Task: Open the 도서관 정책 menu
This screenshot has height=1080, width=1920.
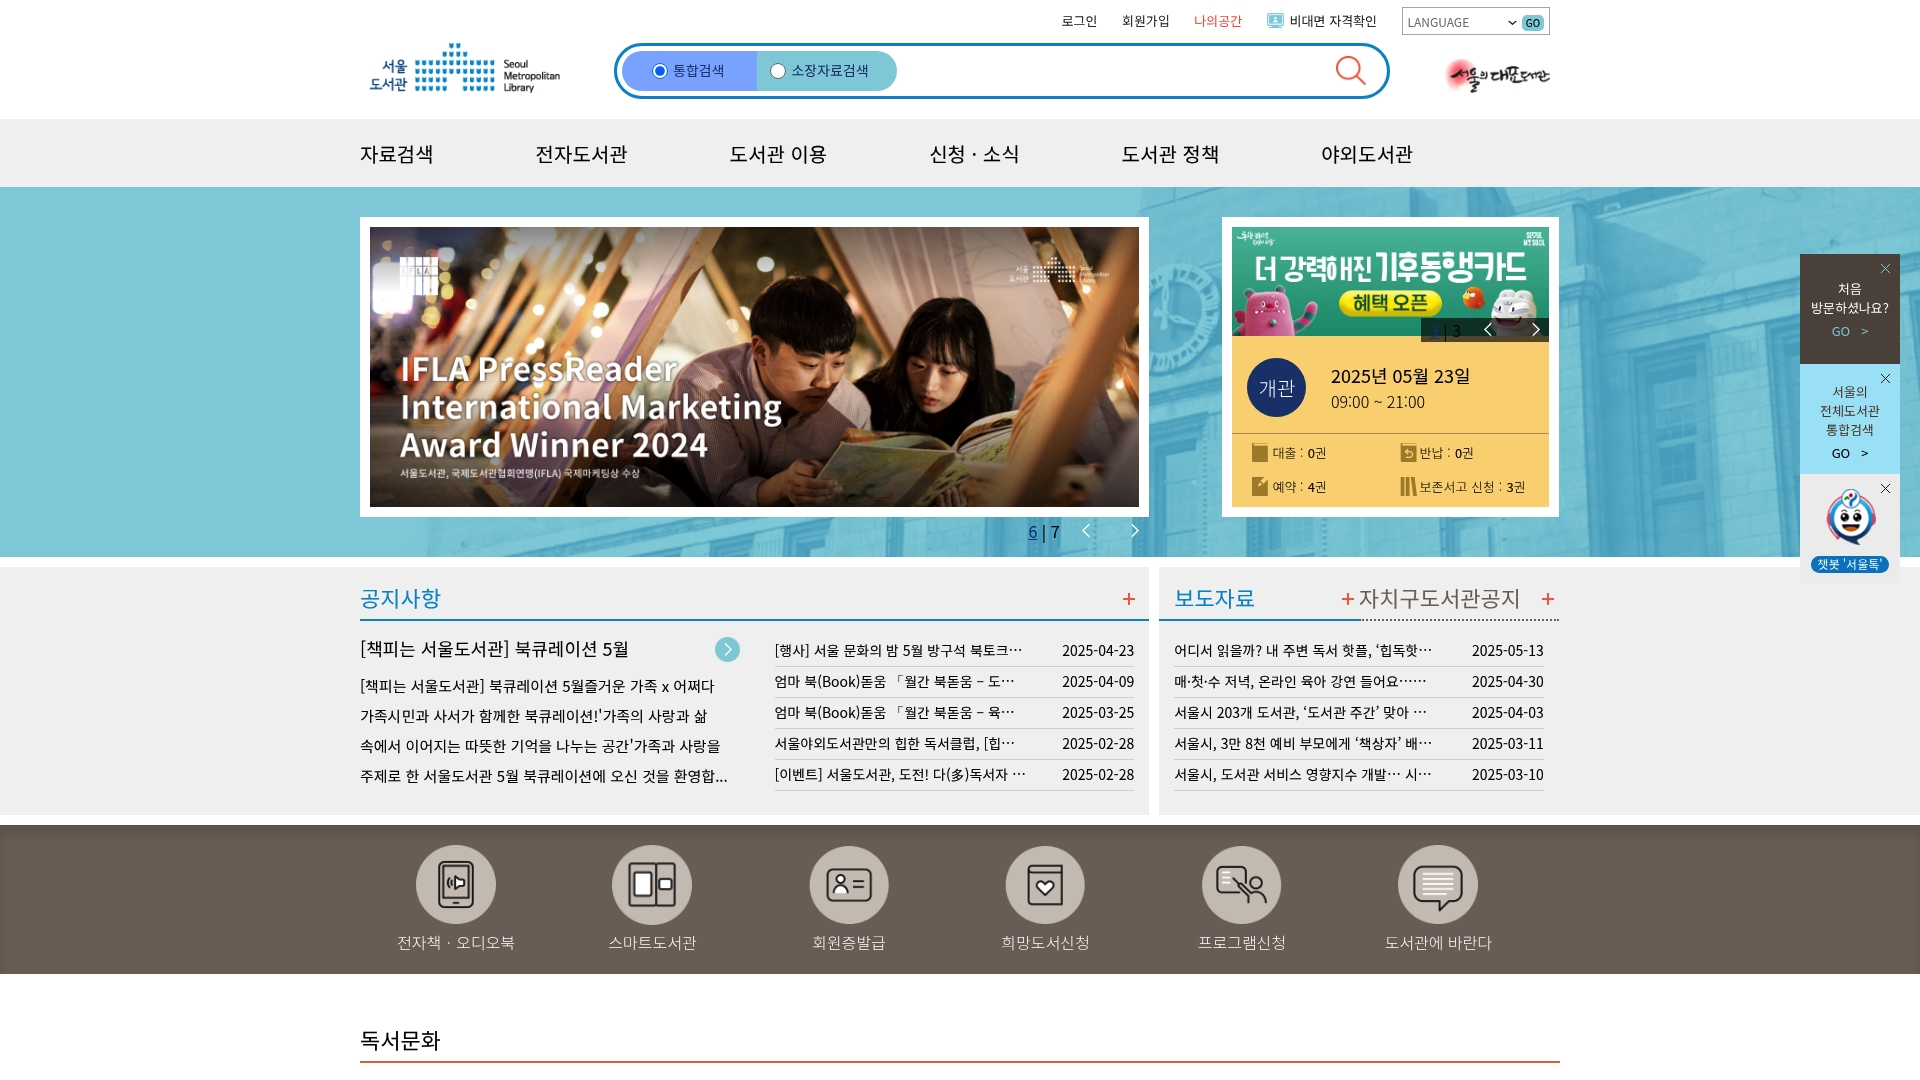Action: tap(1170, 154)
